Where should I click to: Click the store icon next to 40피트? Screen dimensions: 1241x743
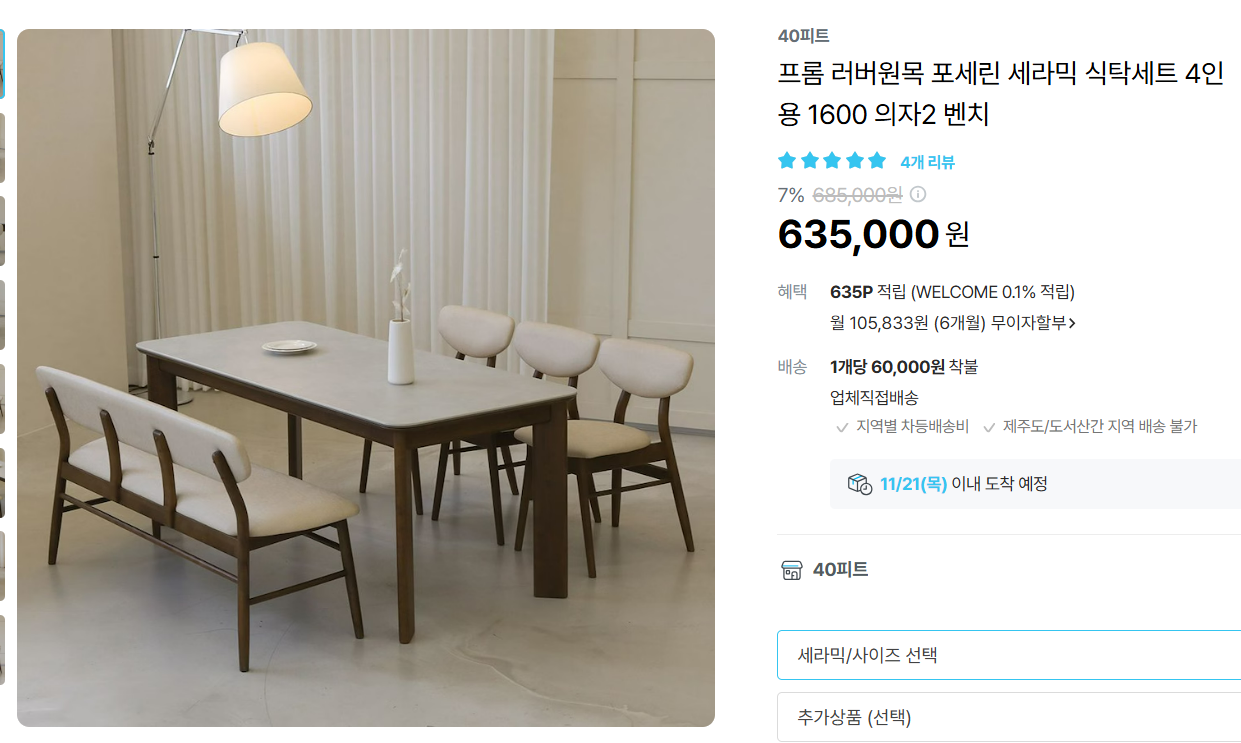[791, 570]
